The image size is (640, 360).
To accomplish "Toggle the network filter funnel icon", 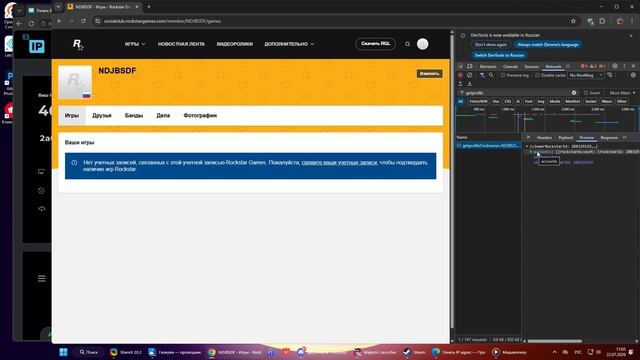I will (x=482, y=75).
